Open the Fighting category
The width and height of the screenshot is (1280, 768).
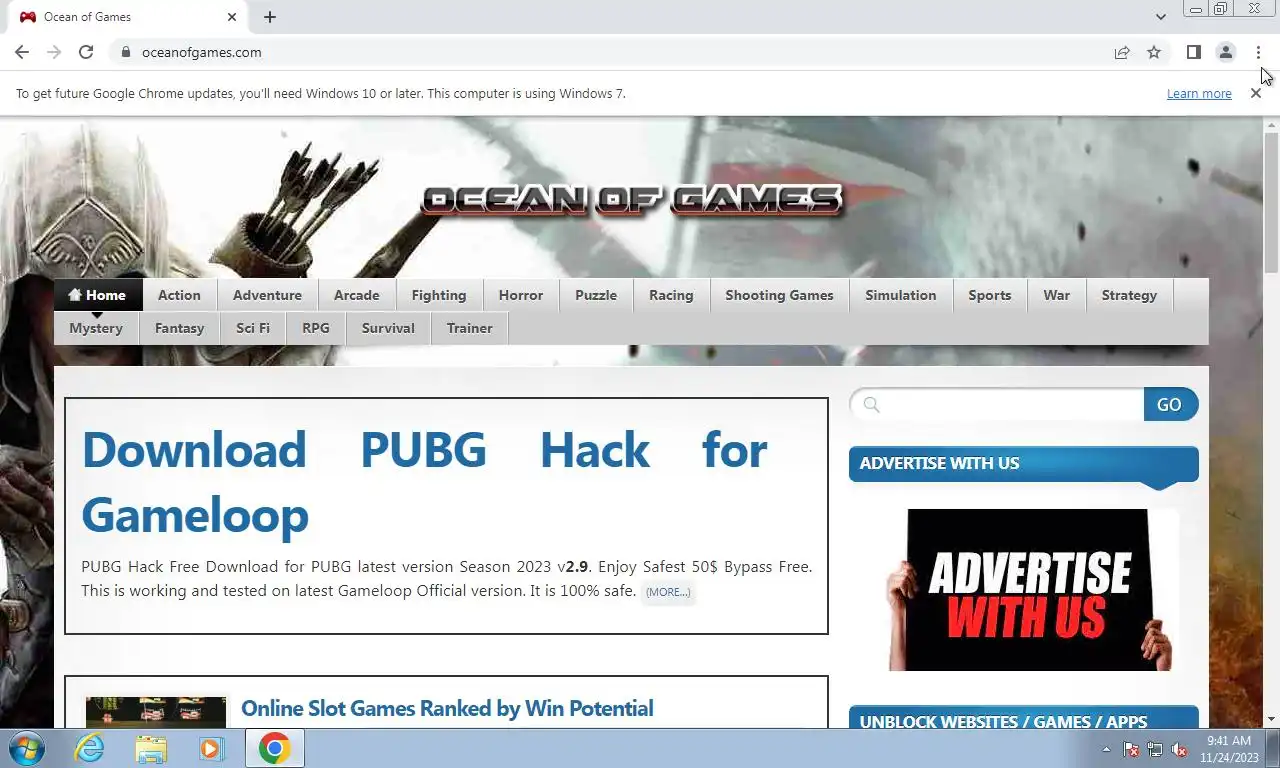point(439,295)
